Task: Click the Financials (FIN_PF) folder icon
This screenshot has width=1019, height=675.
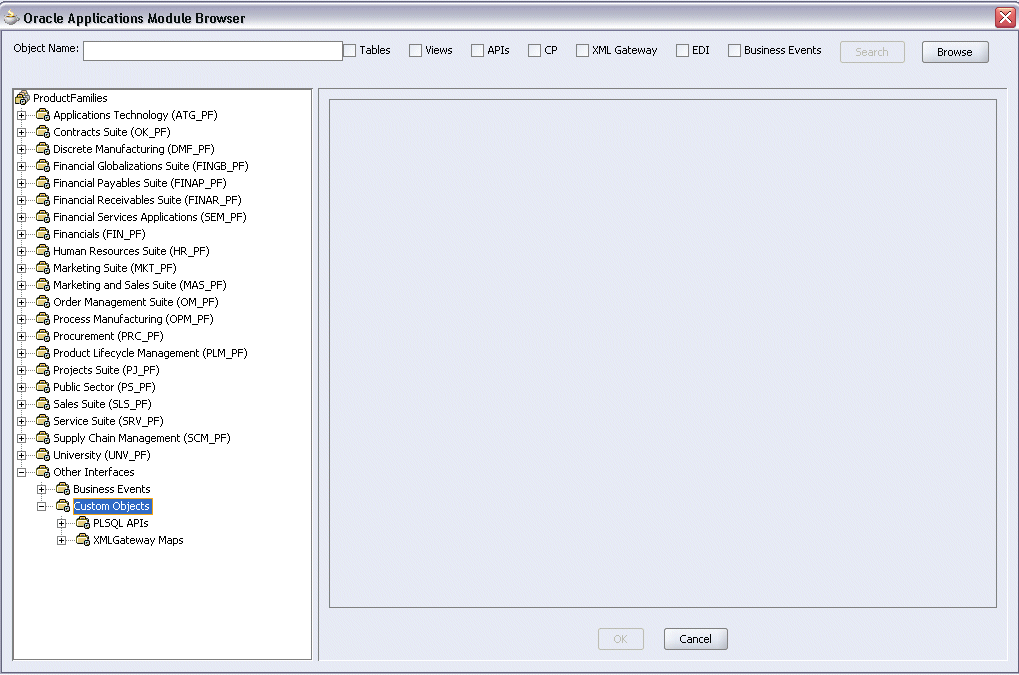Action: pos(43,234)
